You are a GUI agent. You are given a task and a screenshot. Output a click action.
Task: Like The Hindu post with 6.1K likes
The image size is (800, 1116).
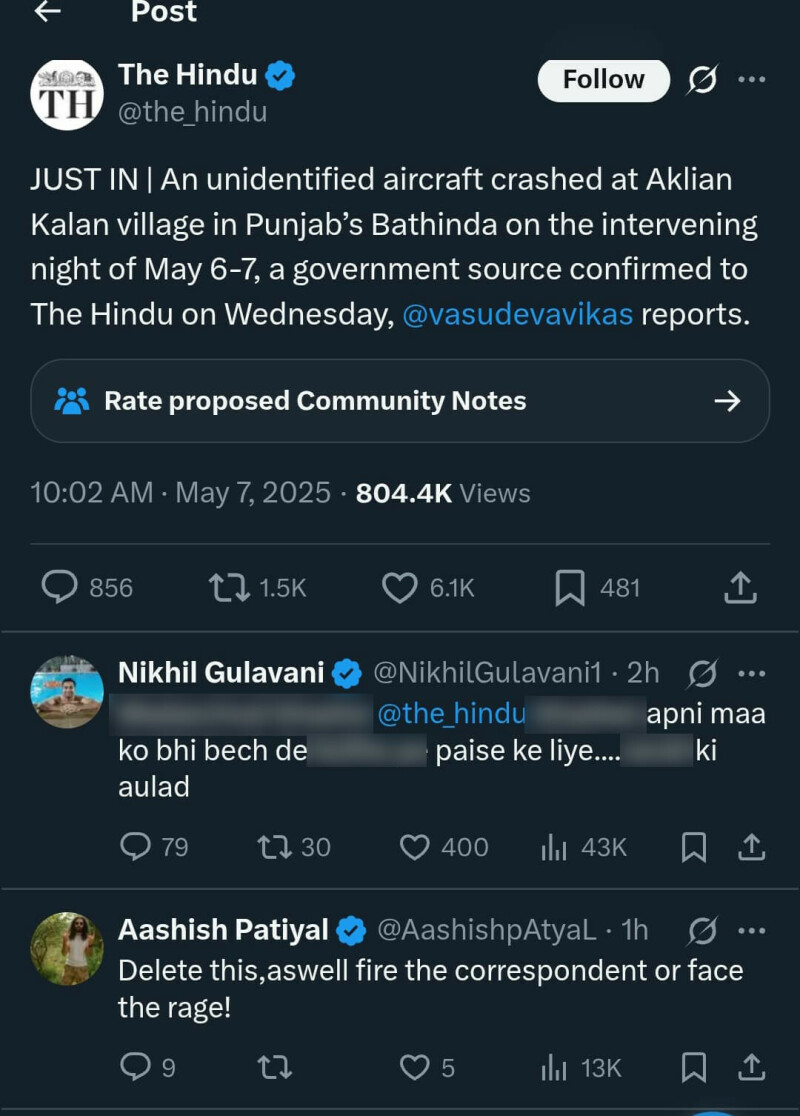point(400,588)
